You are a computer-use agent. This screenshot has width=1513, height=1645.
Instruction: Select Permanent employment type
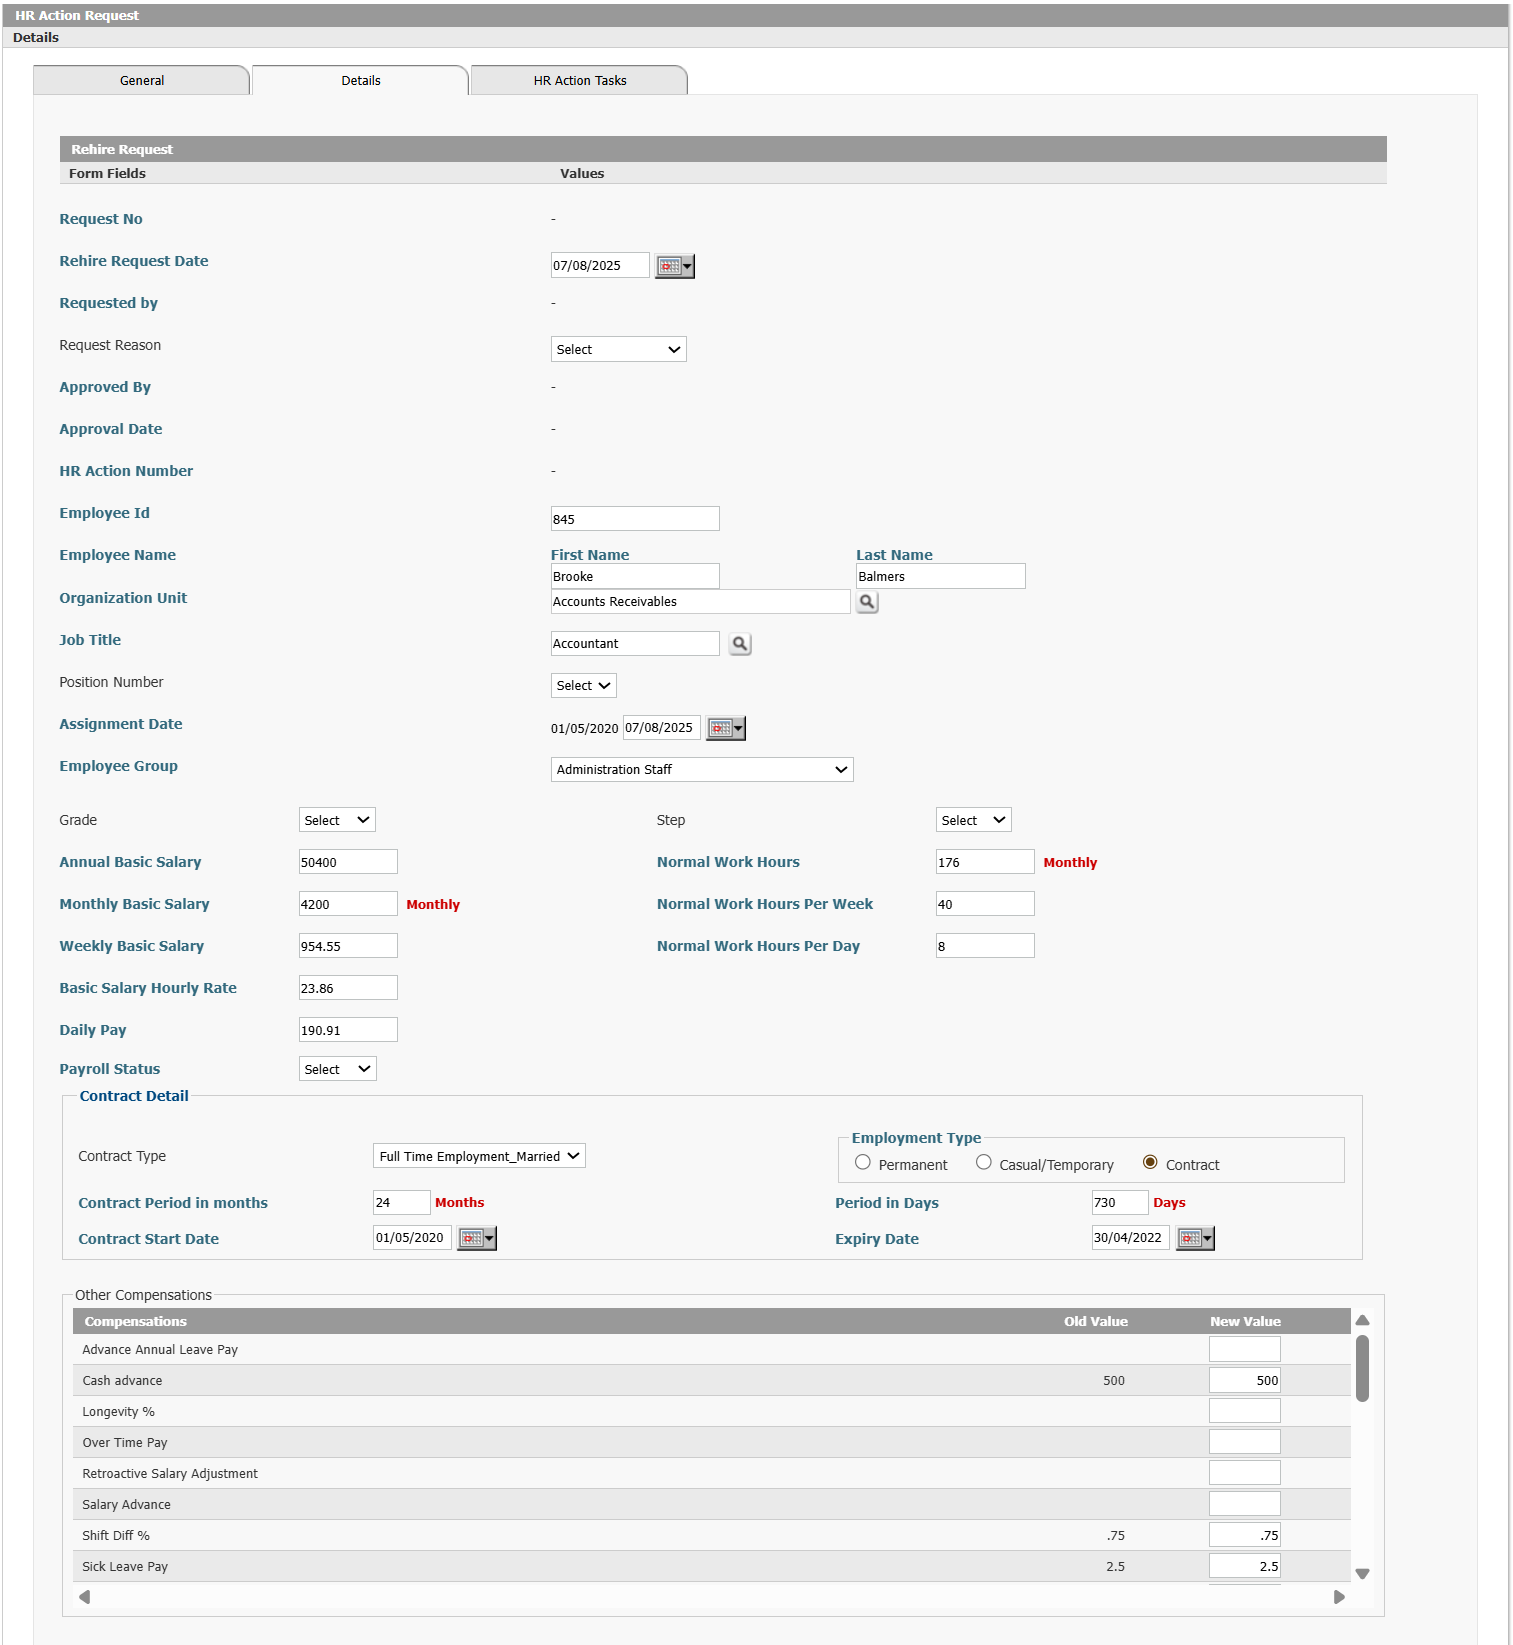pos(863,1162)
